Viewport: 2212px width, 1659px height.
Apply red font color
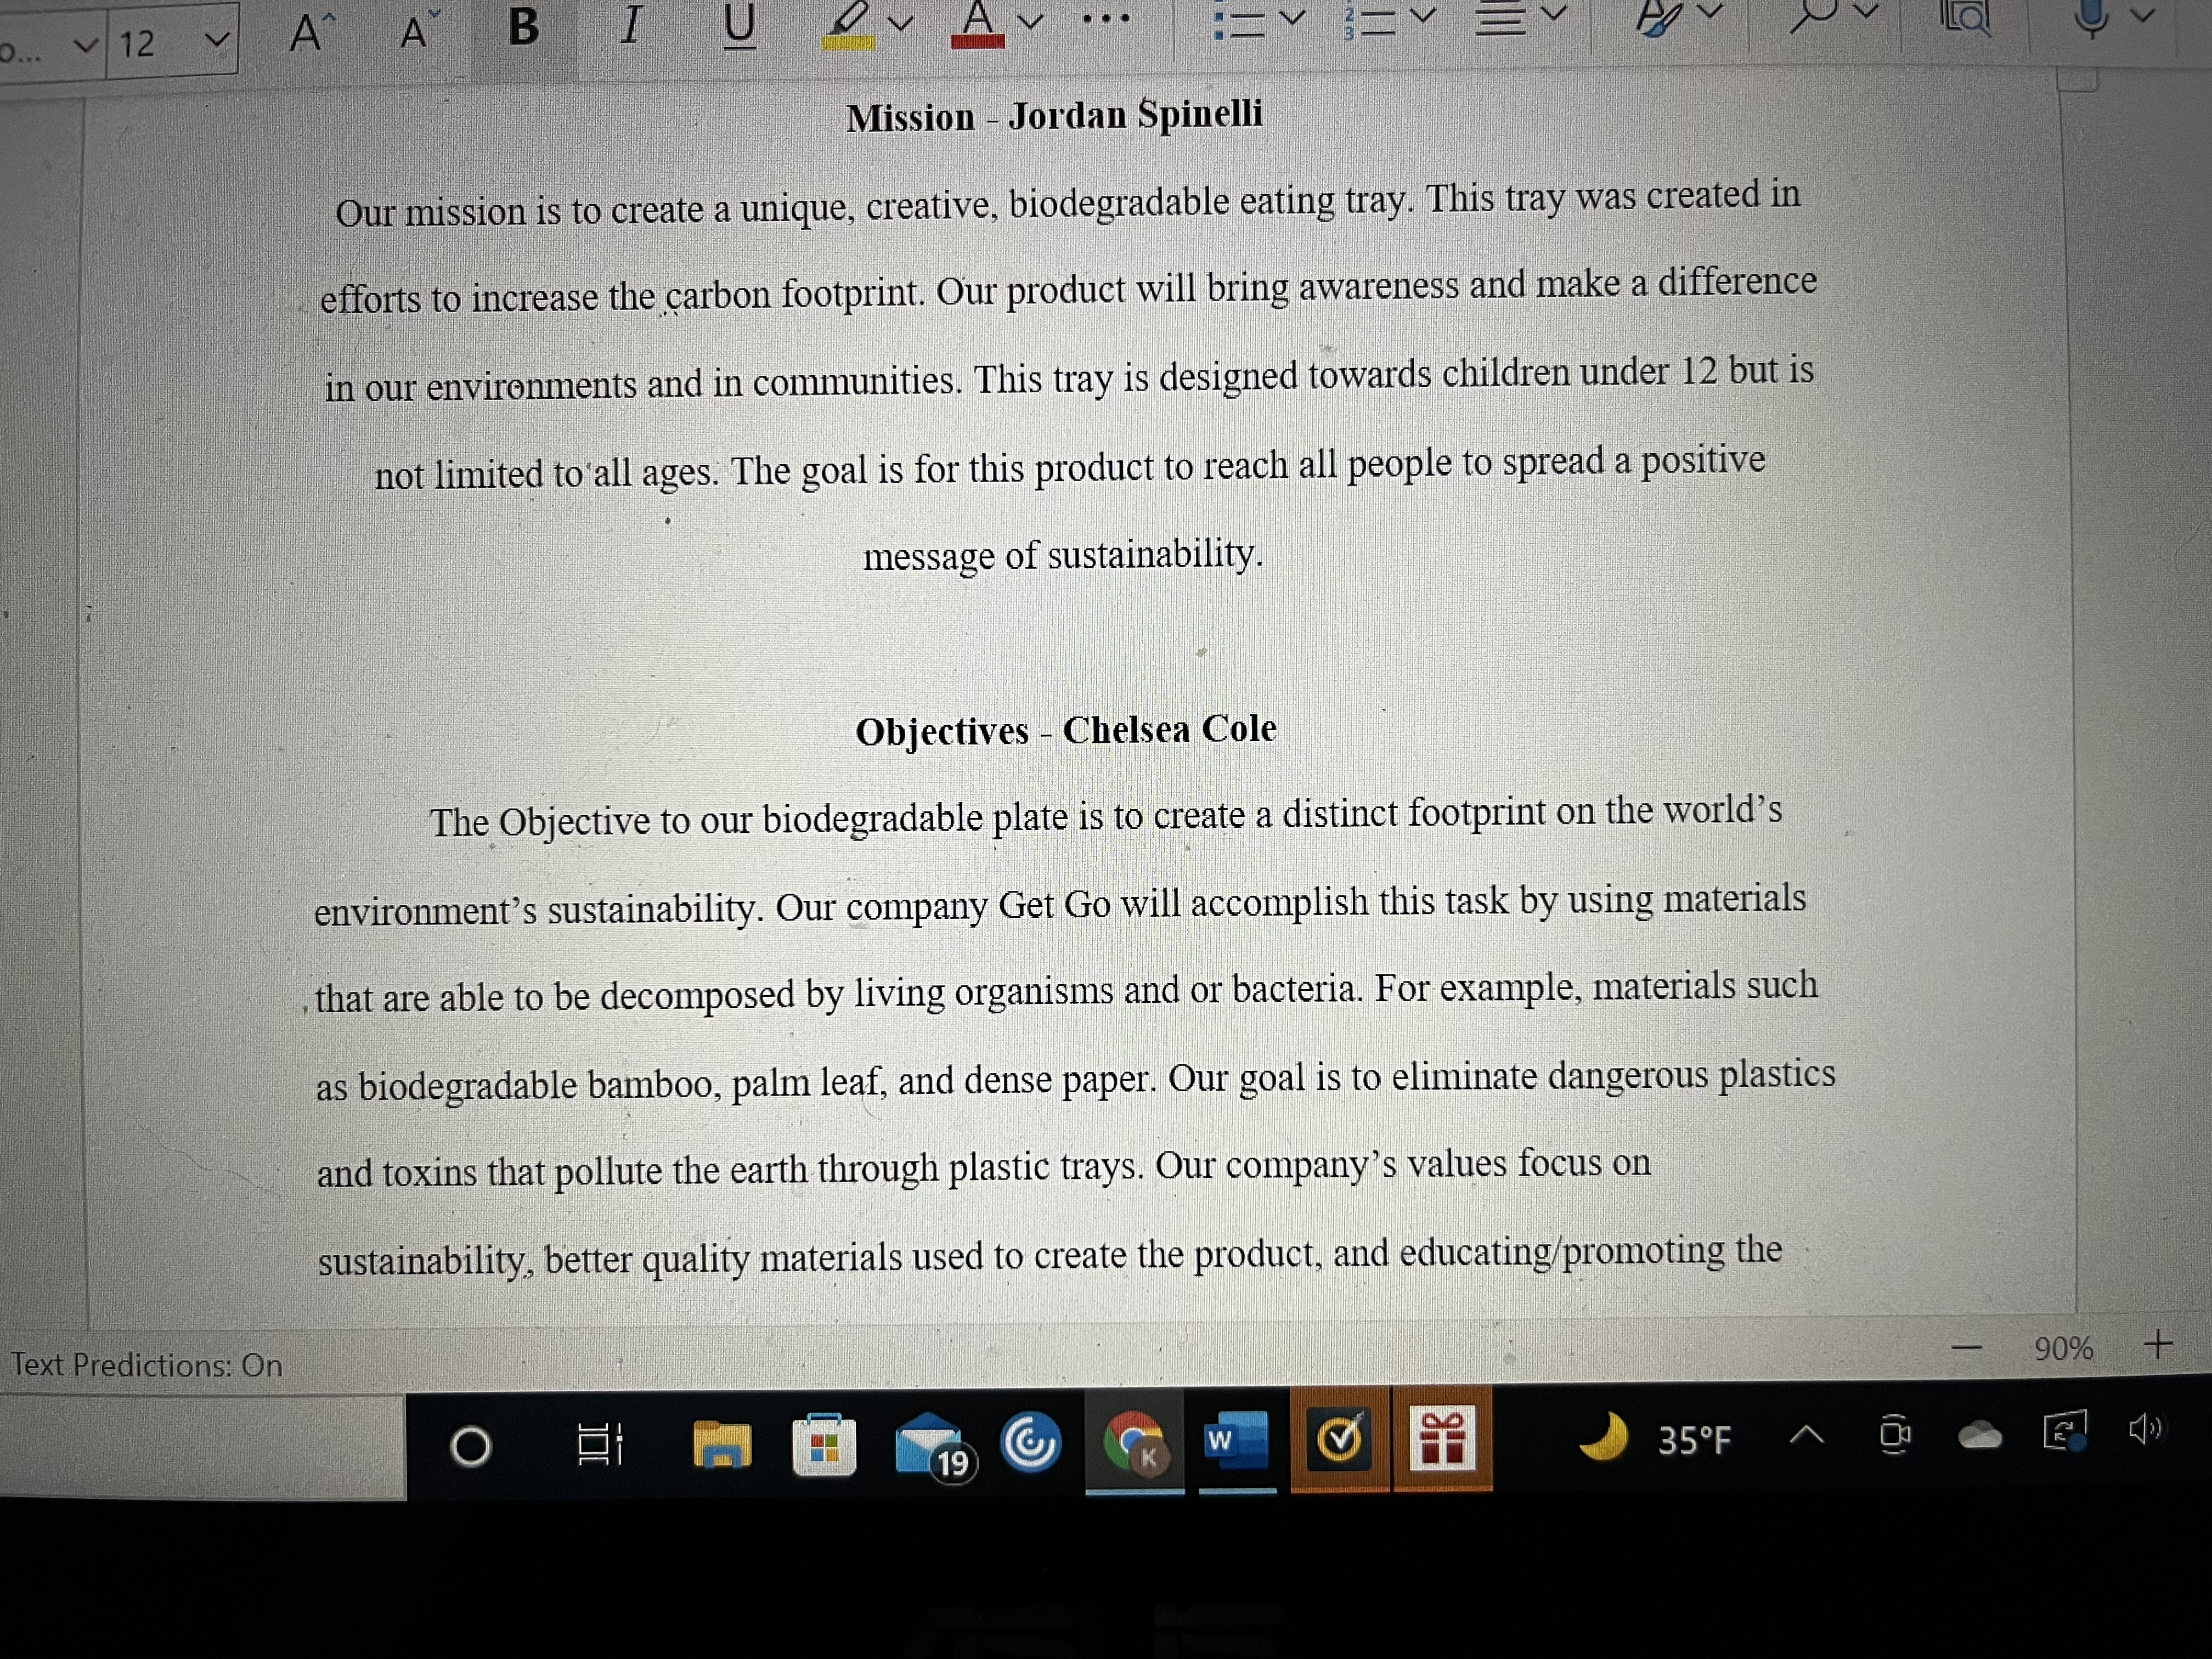point(977,24)
